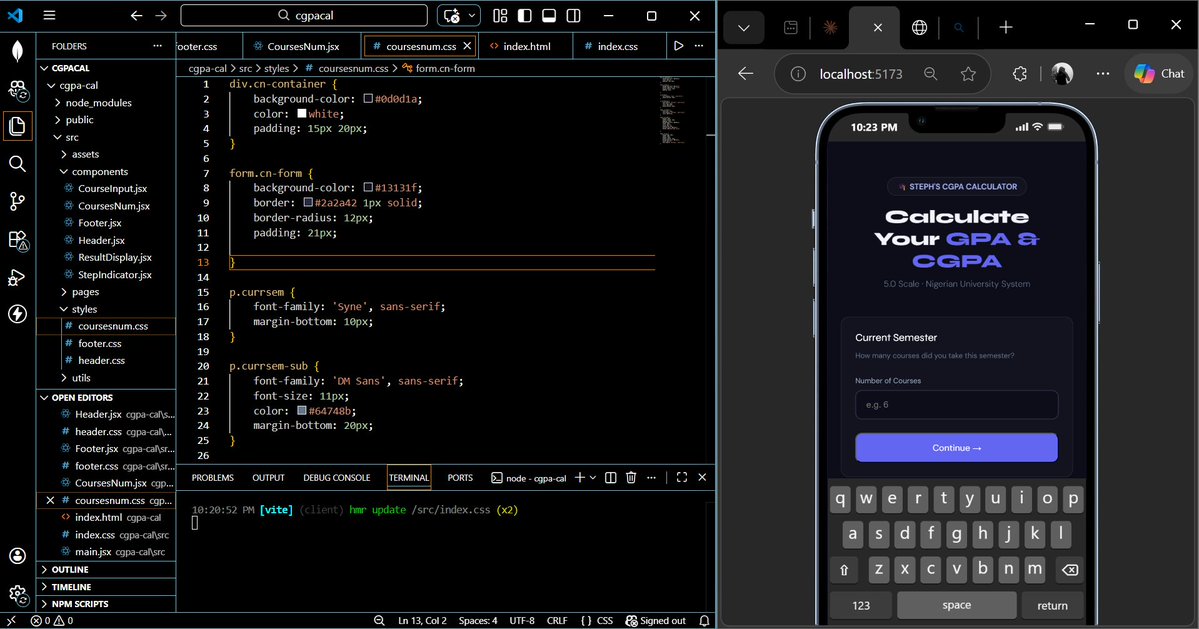Viewport: 1199px width, 629px height.
Task: Open the PORTS panel tab
Action: coord(460,478)
